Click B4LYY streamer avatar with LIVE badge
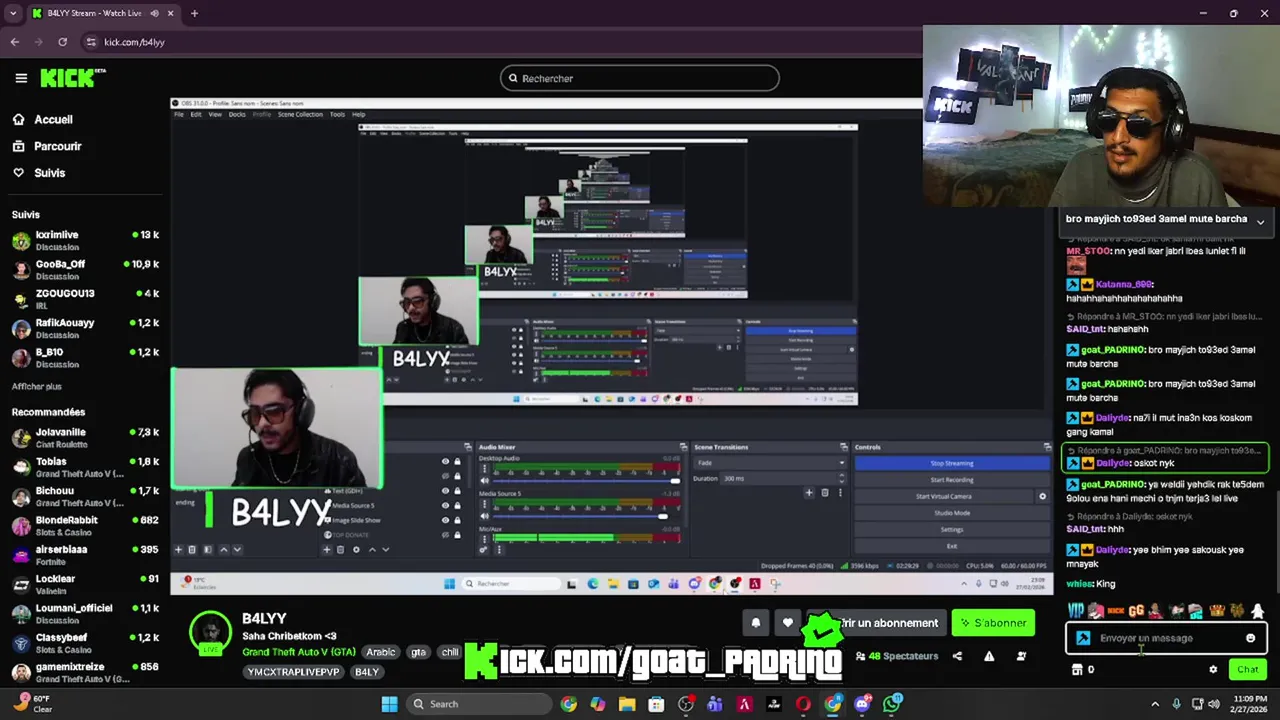 pos(211,634)
